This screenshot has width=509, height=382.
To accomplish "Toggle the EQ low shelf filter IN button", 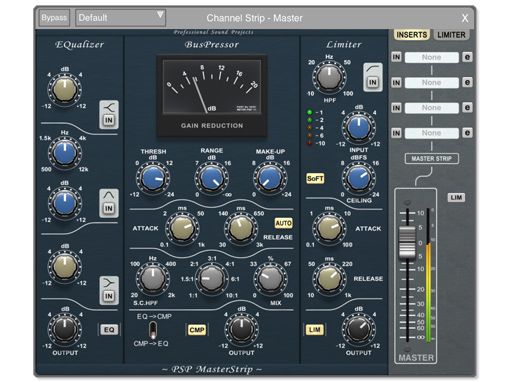I will click(109, 296).
